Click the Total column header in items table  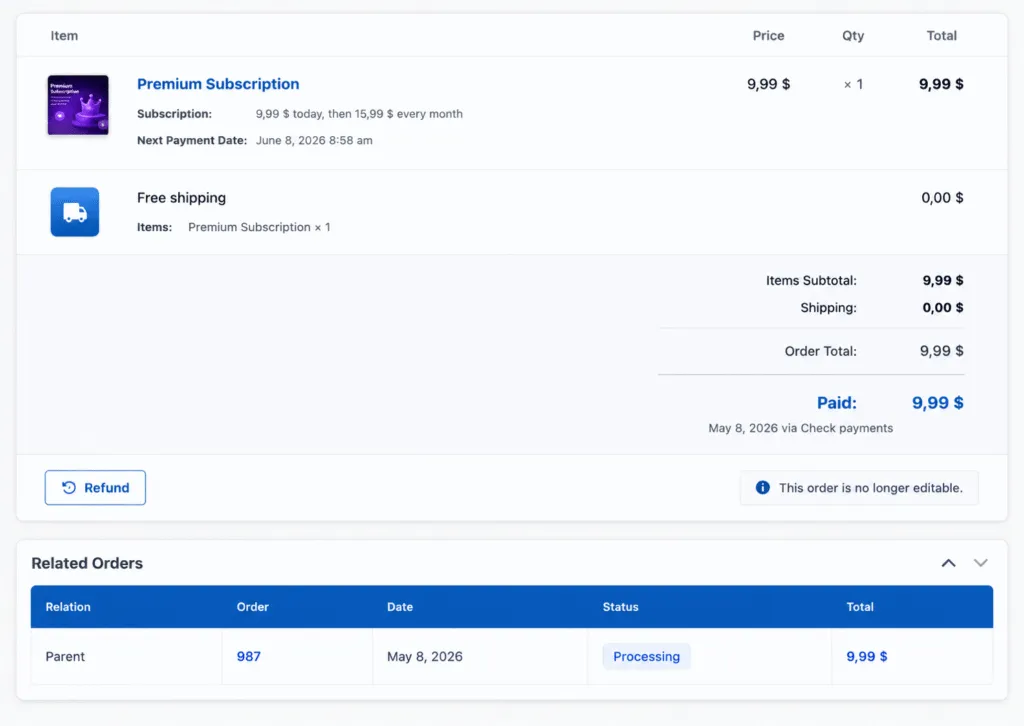[942, 36]
